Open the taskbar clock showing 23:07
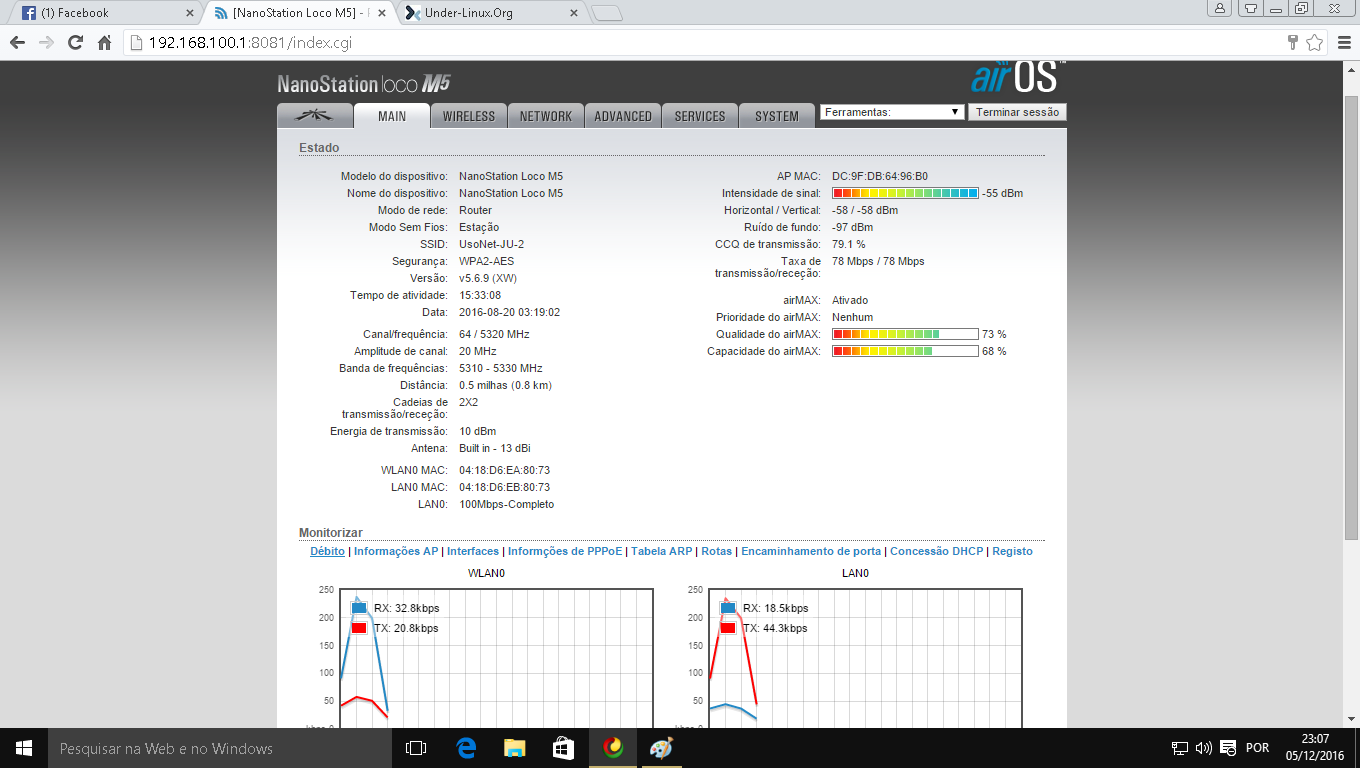 (1316, 748)
